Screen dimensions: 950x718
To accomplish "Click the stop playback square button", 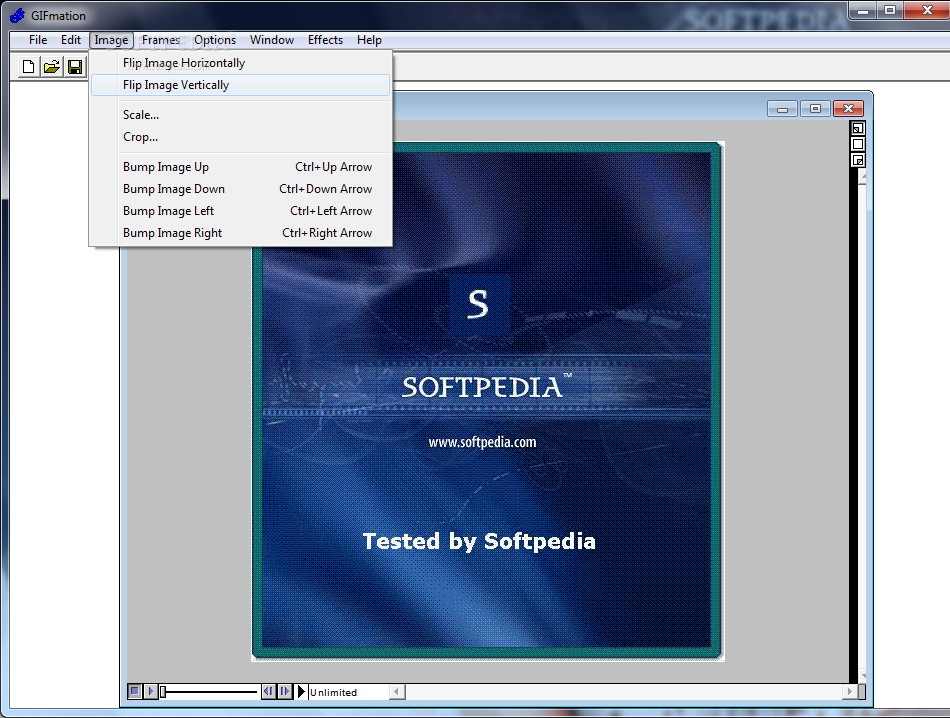I will 135,691.
